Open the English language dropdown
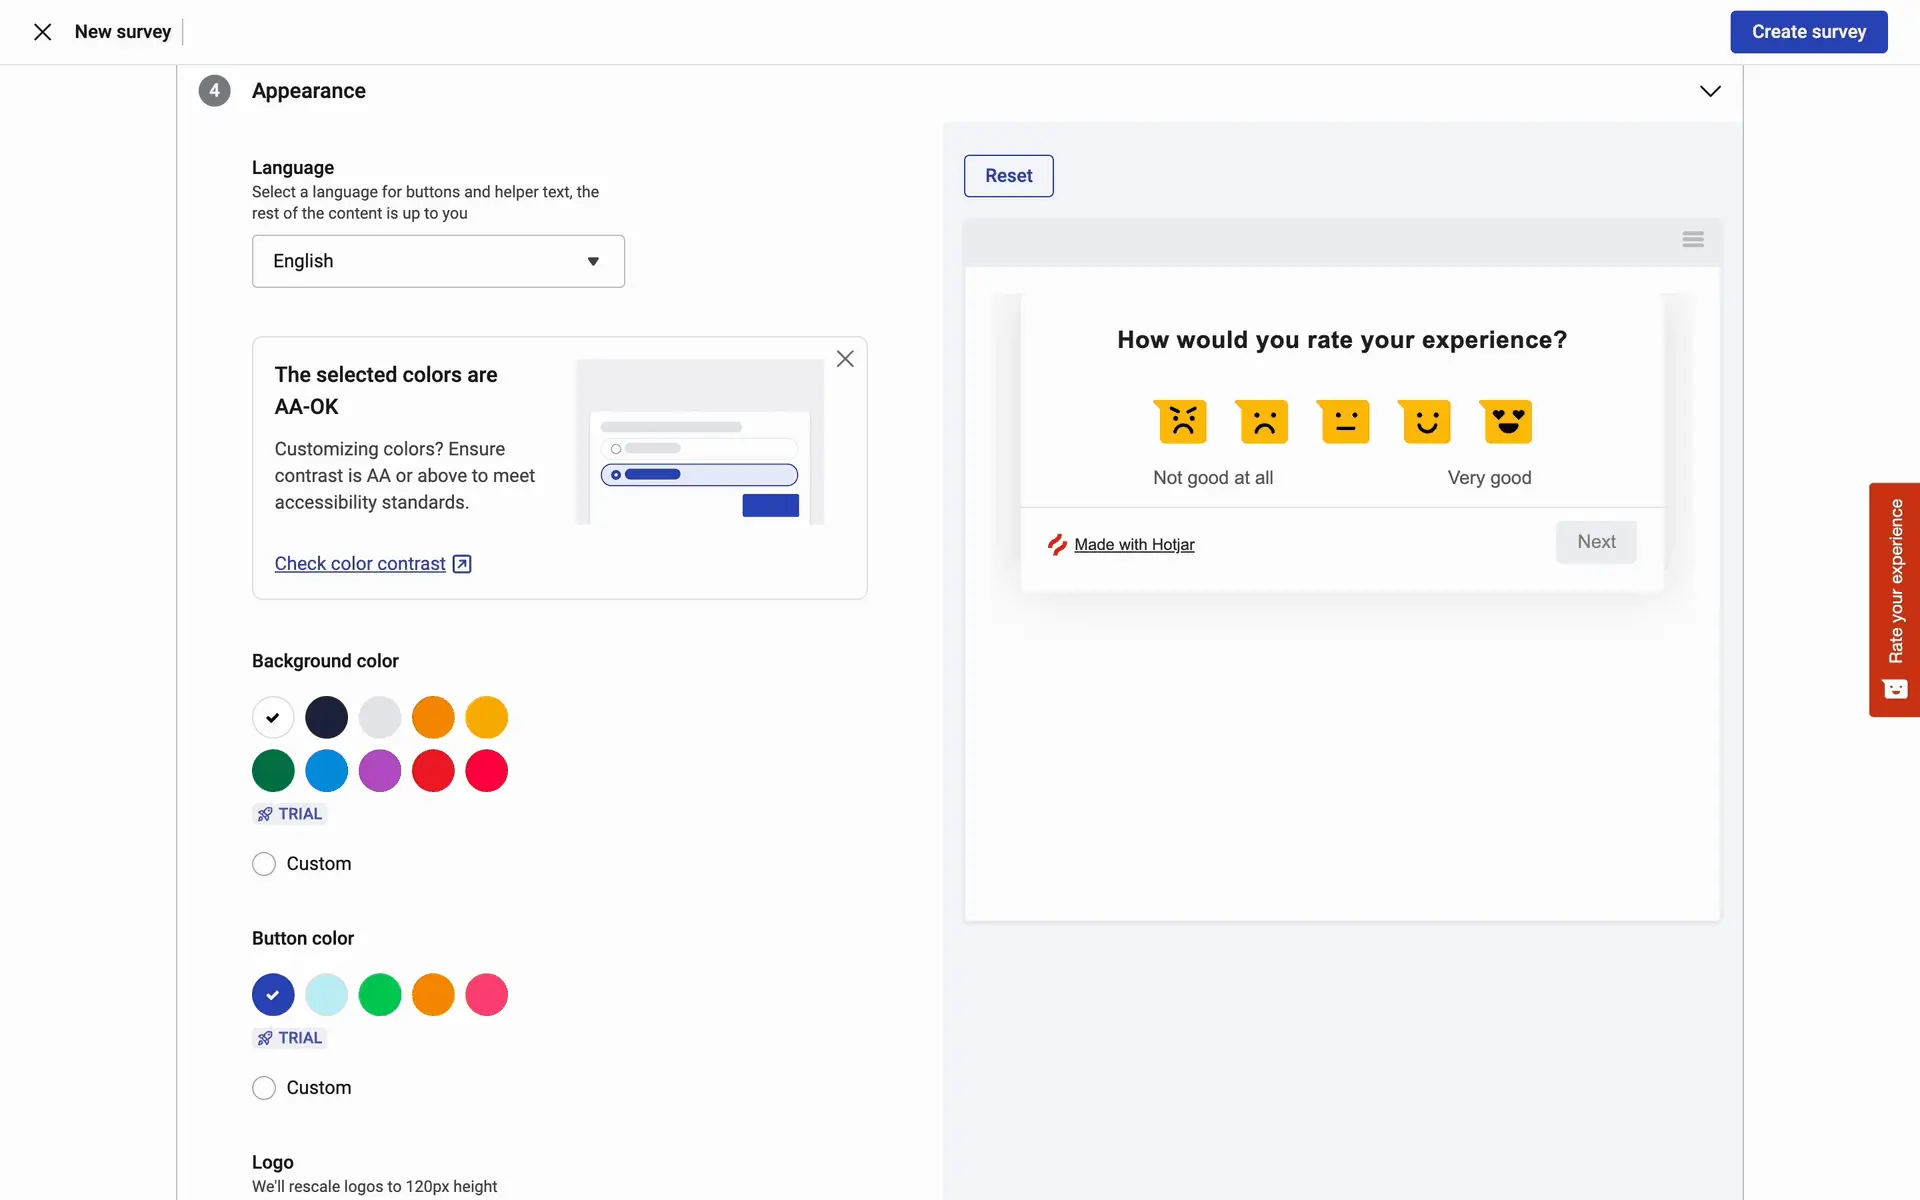The width and height of the screenshot is (1920, 1200). (438, 261)
